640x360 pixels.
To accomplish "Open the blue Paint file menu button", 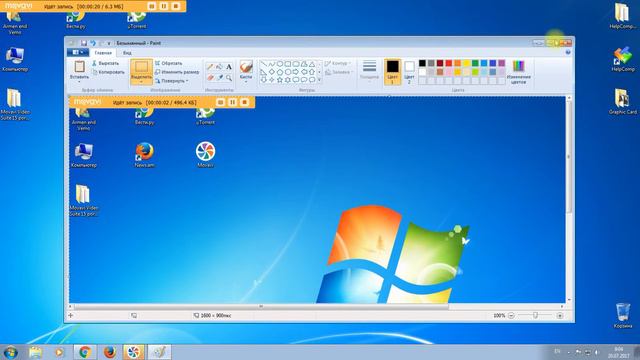I will pyautogui.click(x=78, y=53).
